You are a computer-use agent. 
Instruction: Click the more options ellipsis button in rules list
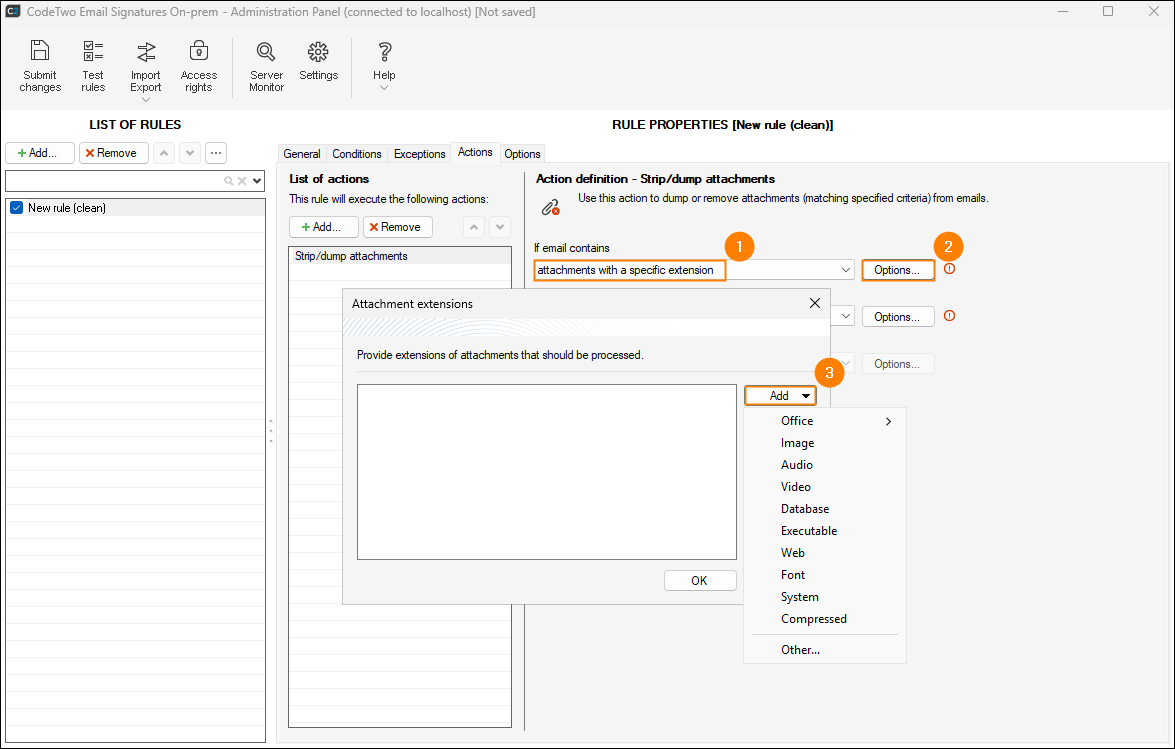pyautogui.click(x=216, y=153)
